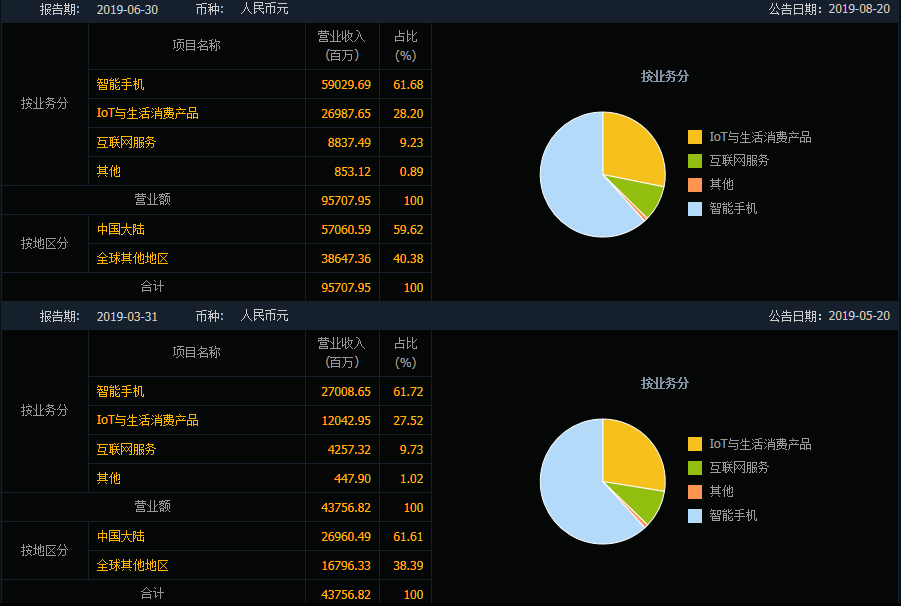Click percentage value 61.68
This screenshot has height=606, width=901.
click(408, 84)
